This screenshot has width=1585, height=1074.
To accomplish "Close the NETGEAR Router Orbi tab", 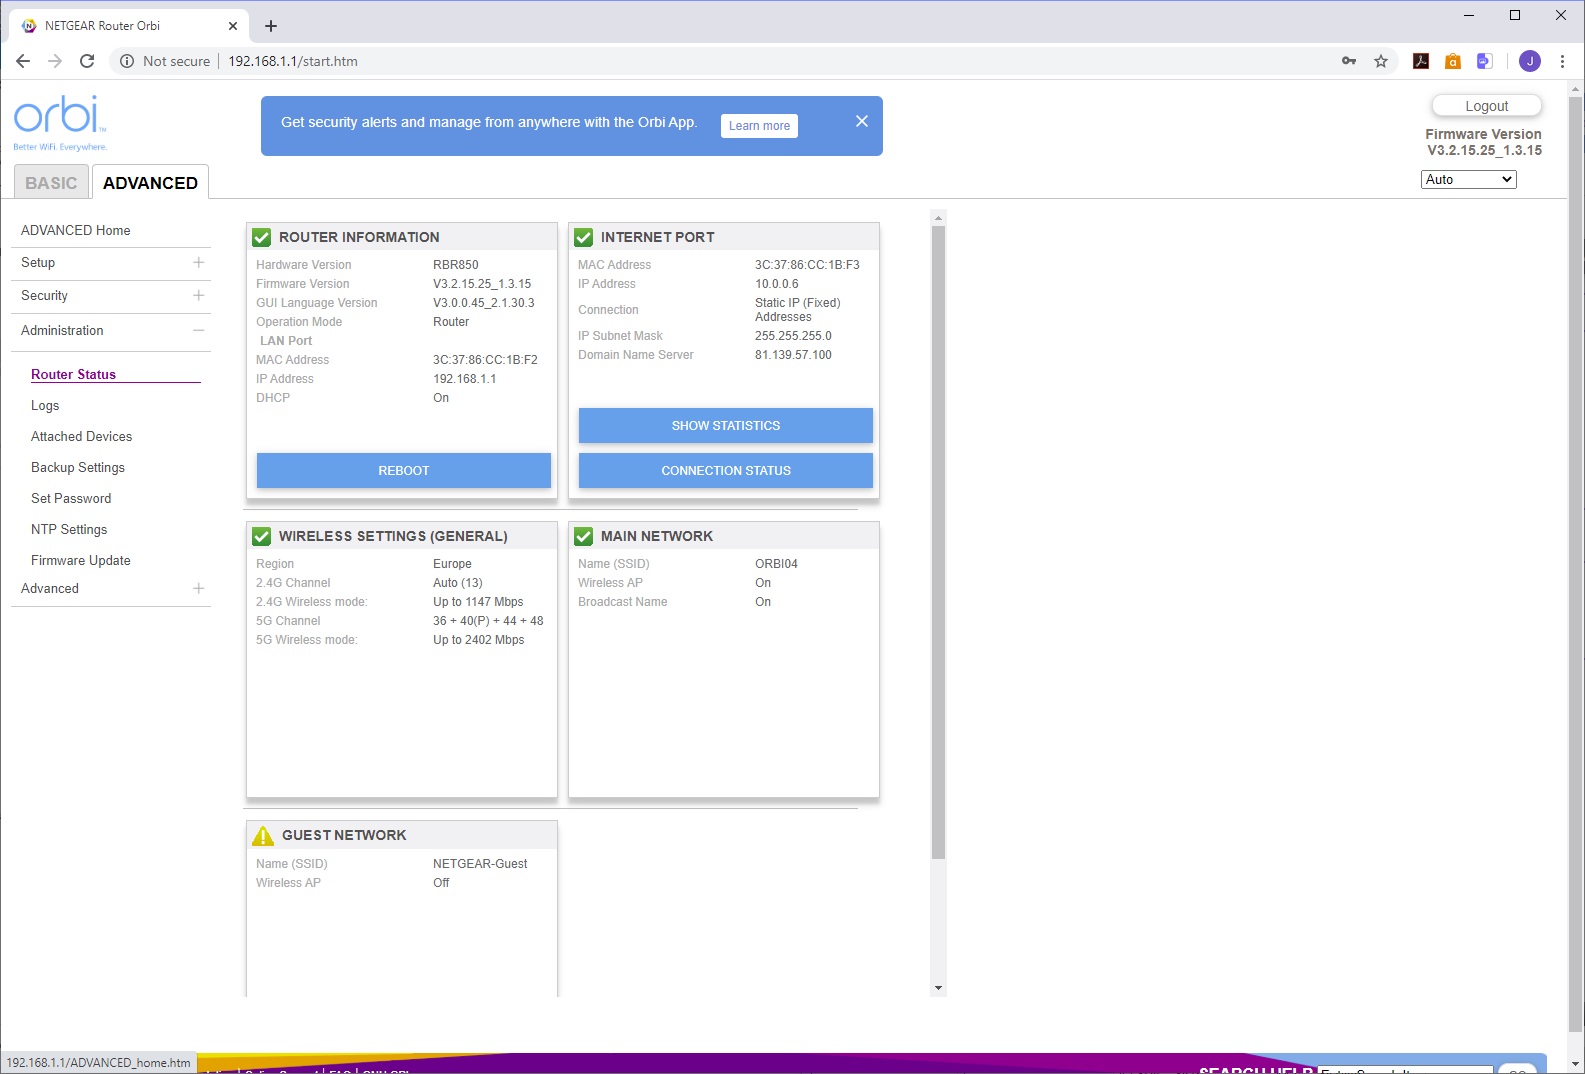I will click(233, 26).
